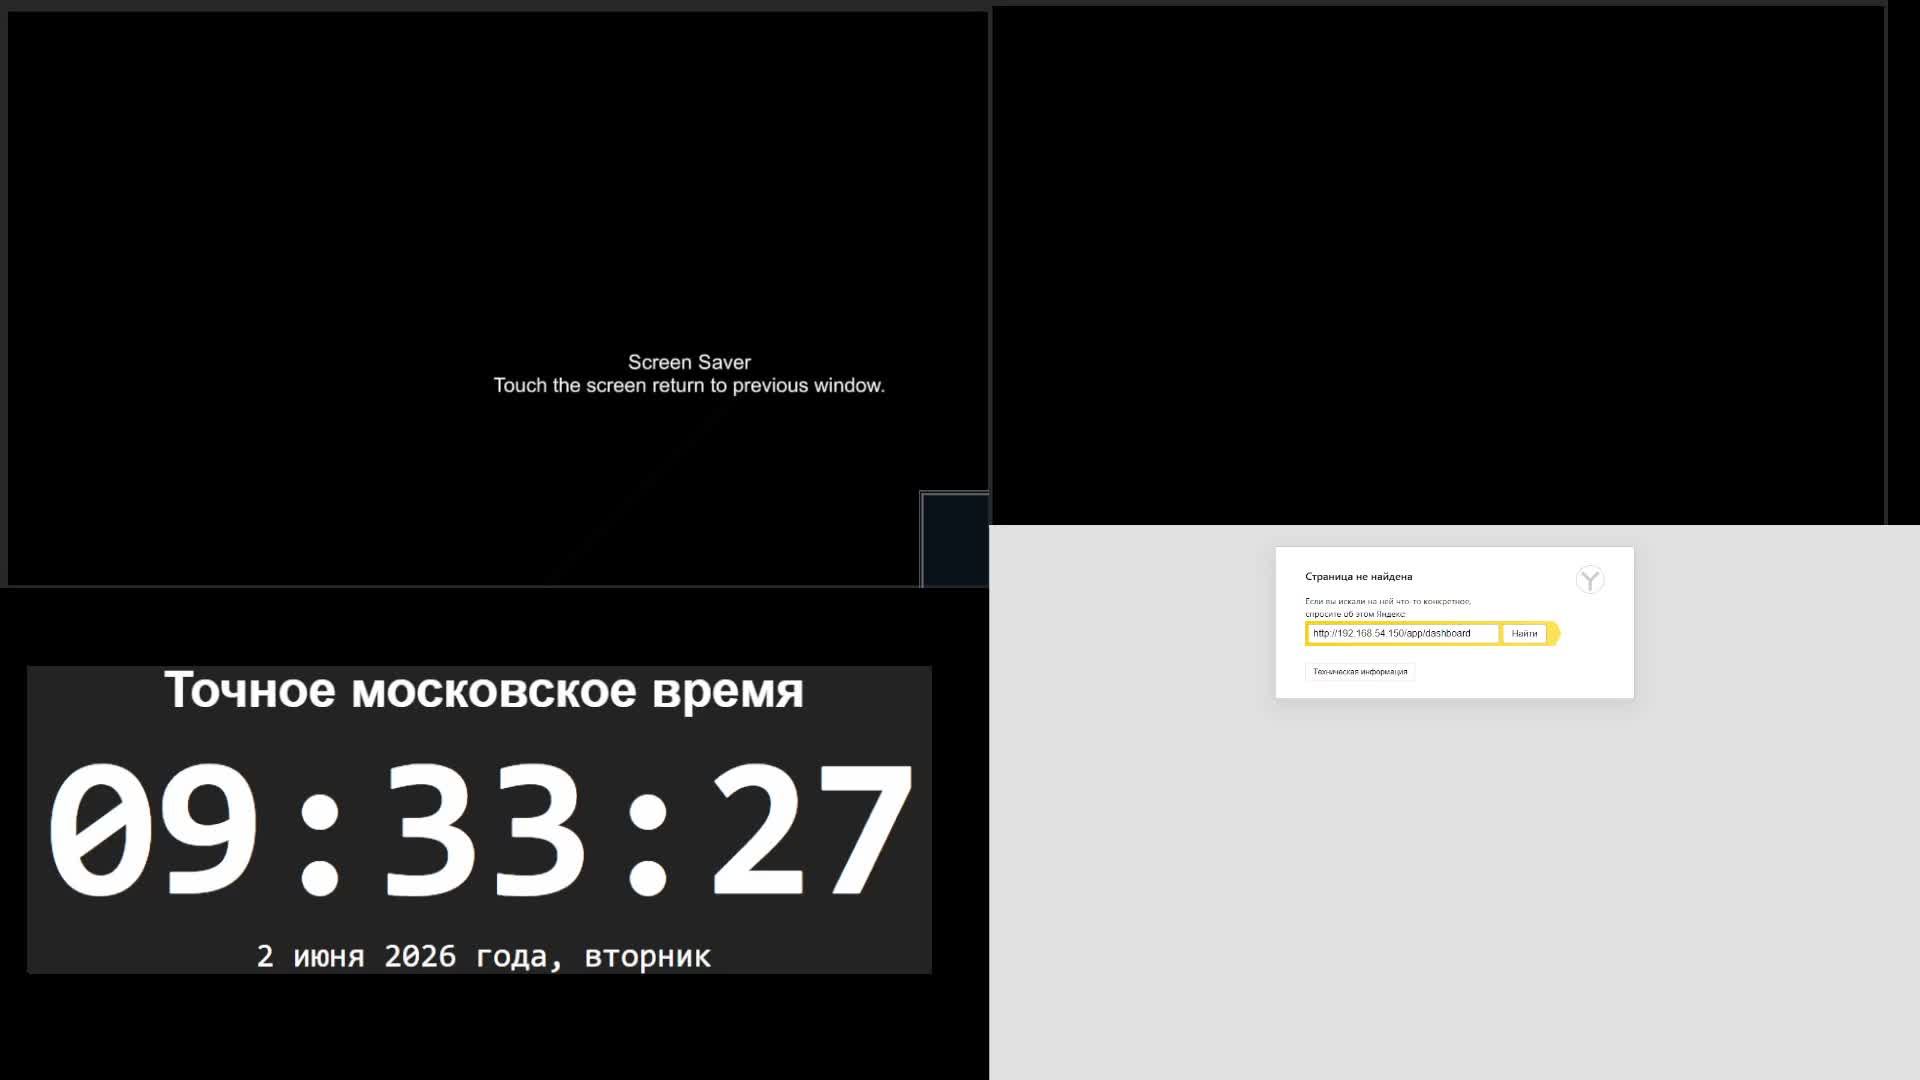Click the "Точное московское время" heading
Screen dimensions: 1920x1080
tap(483, 690)
